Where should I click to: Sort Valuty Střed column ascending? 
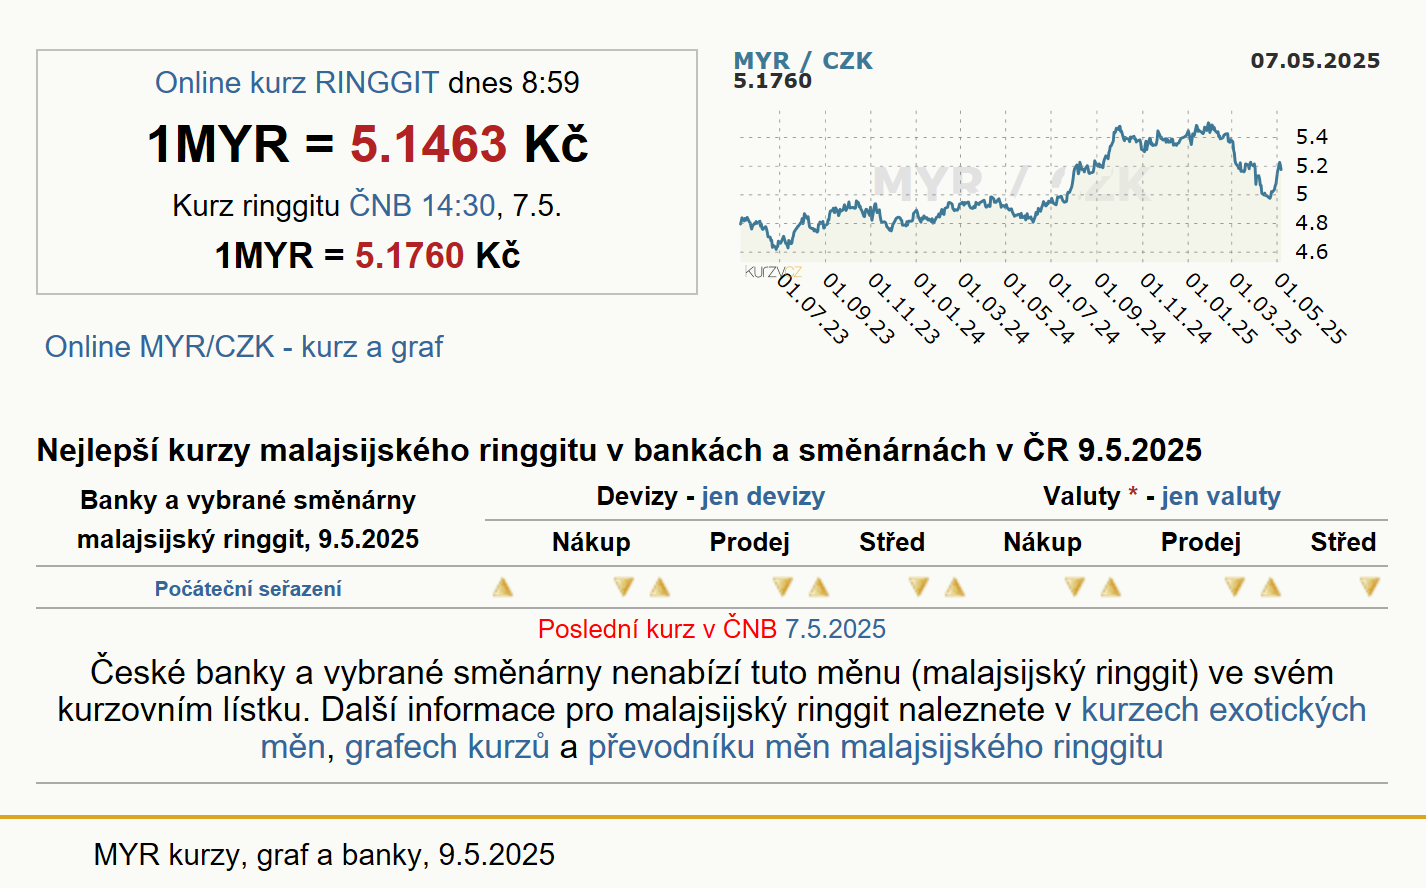(x=1271, y=587)
